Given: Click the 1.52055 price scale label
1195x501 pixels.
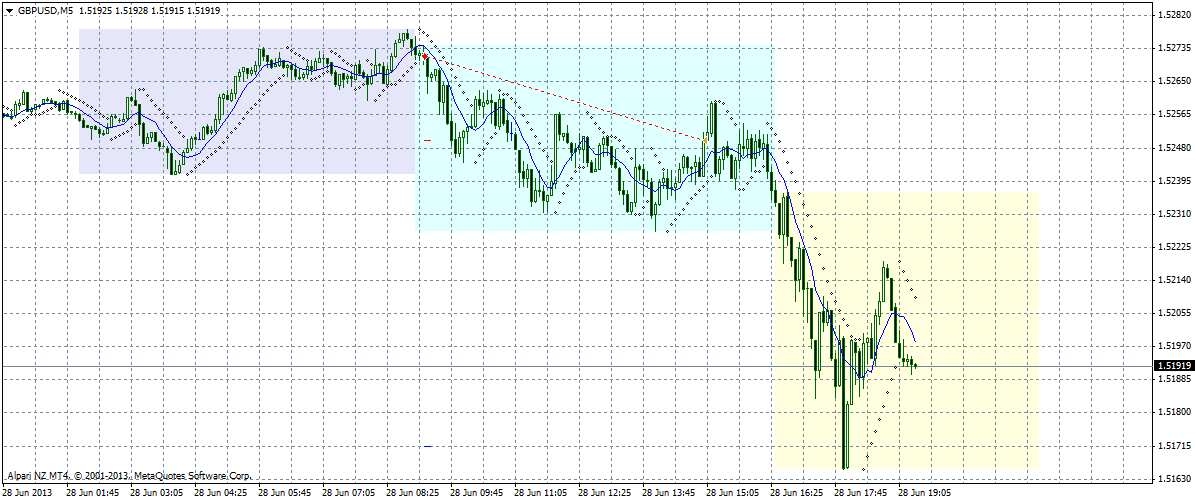Looking at the screenshot, I should click(1174, 313).
